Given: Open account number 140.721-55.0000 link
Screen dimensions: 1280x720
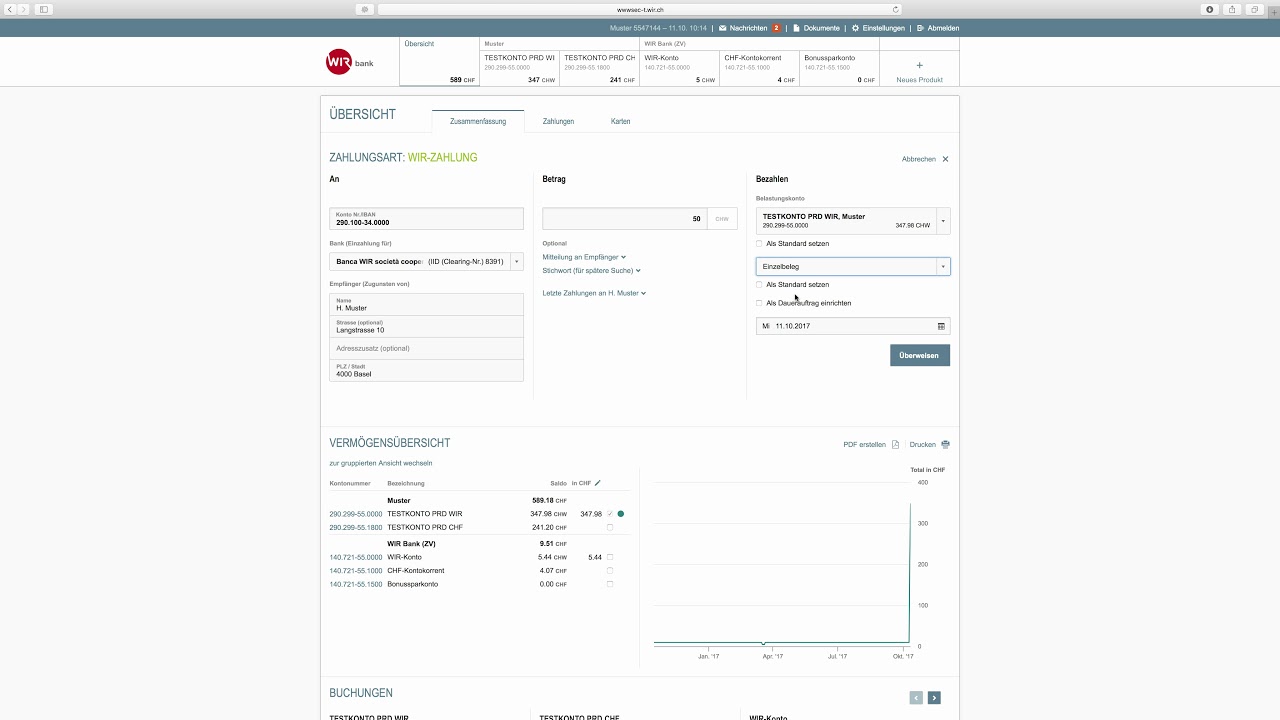Looking at the screenshot, I should [356, 557].
